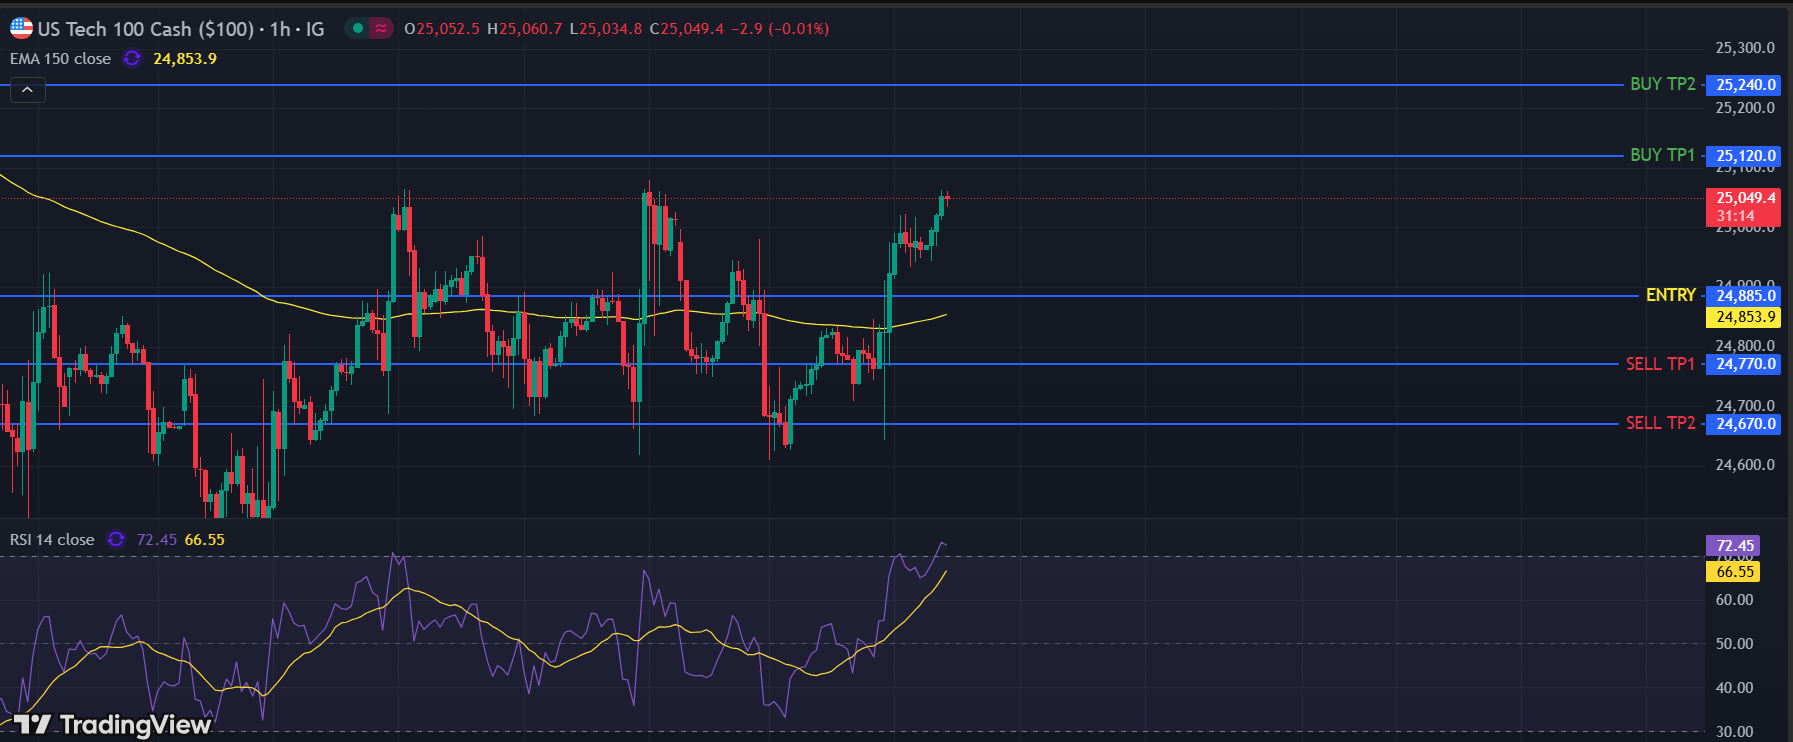Click the yellow RSI MA 66.55 axis label
Image resolution: width=1793 pixels, height=742 pixels.
(1734, 572)
